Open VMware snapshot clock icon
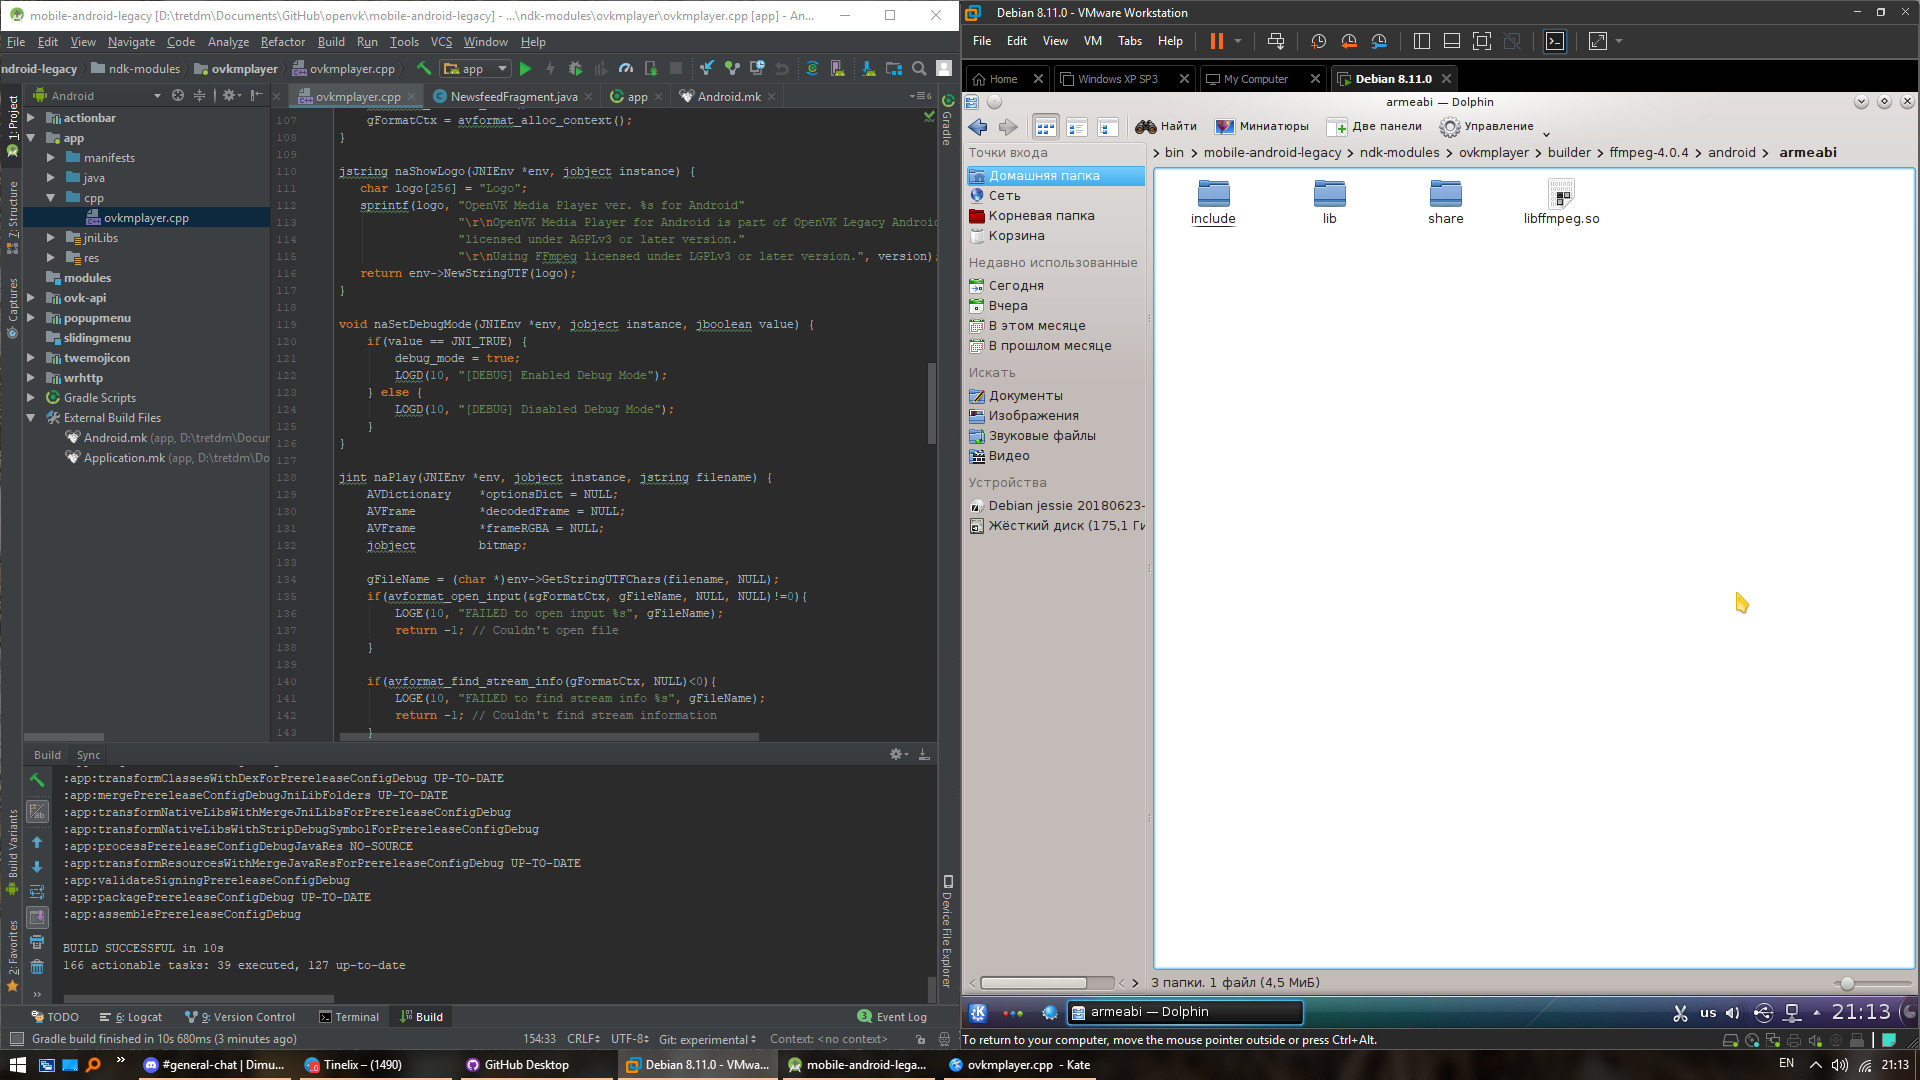 coord(1318,41)
